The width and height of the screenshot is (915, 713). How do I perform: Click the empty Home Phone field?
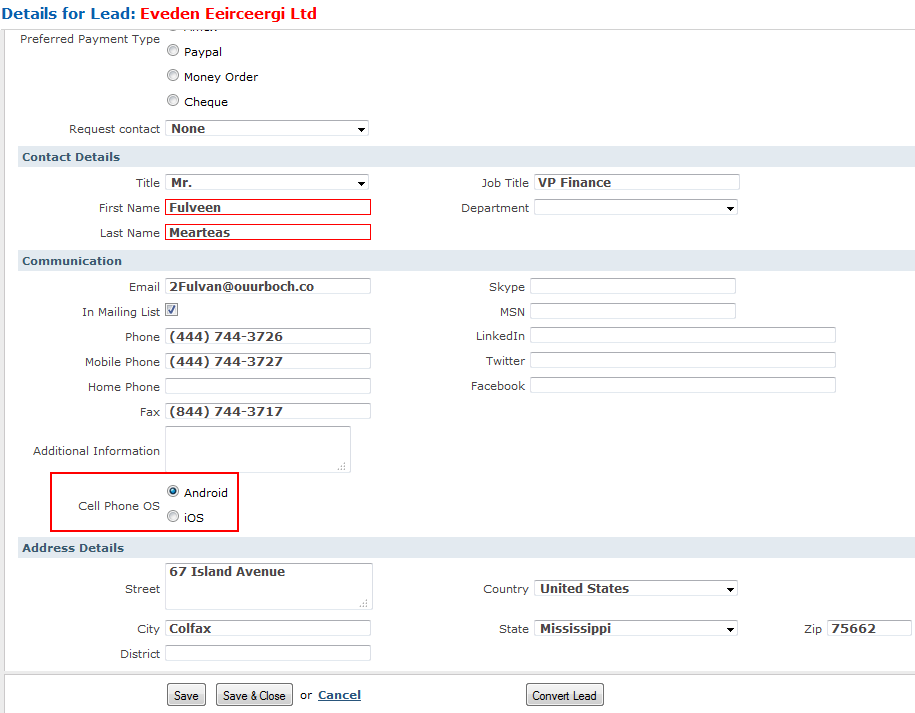pos(268,386)
